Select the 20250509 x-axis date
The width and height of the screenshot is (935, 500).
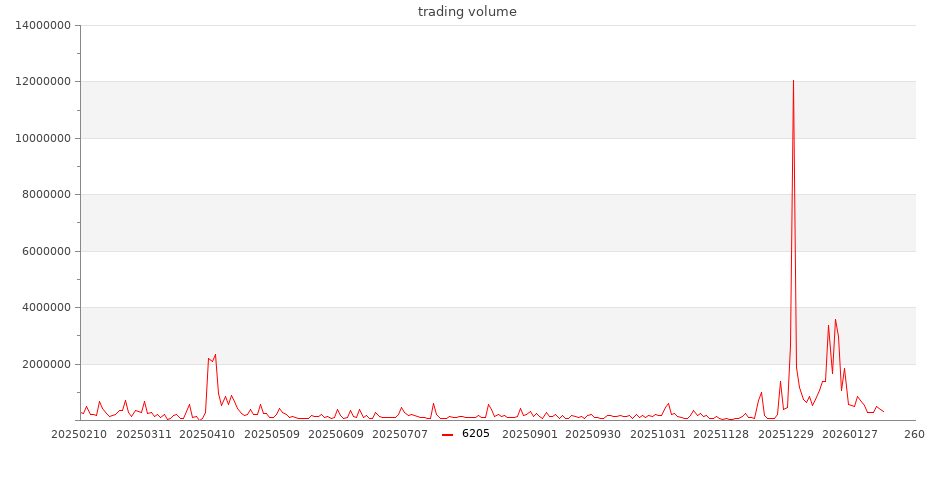[x=272, y=434]
